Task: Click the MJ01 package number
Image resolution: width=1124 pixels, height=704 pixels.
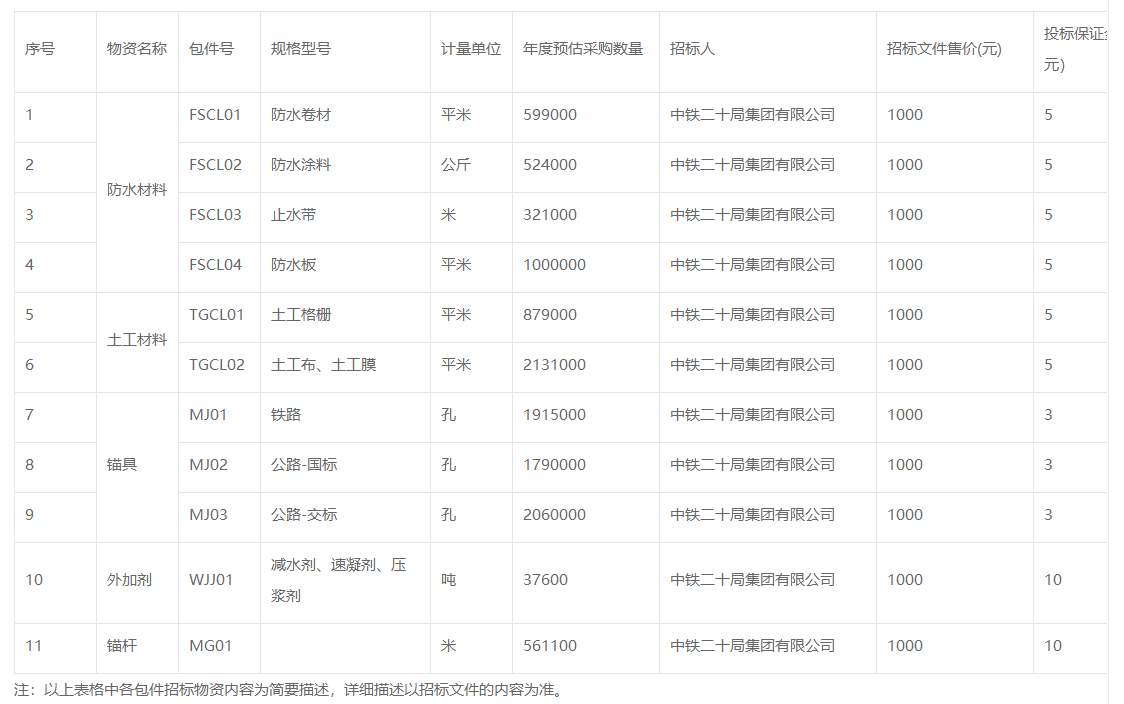Action: pyautogui.click(x=208, y=415)
